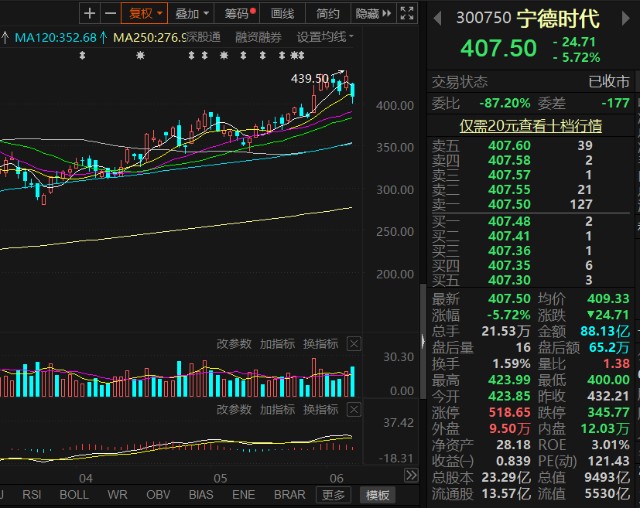Select the ENE indicator tab
The height and width of the screenshot is (508, 640).
pyautogui.click(x=244, y=495)
